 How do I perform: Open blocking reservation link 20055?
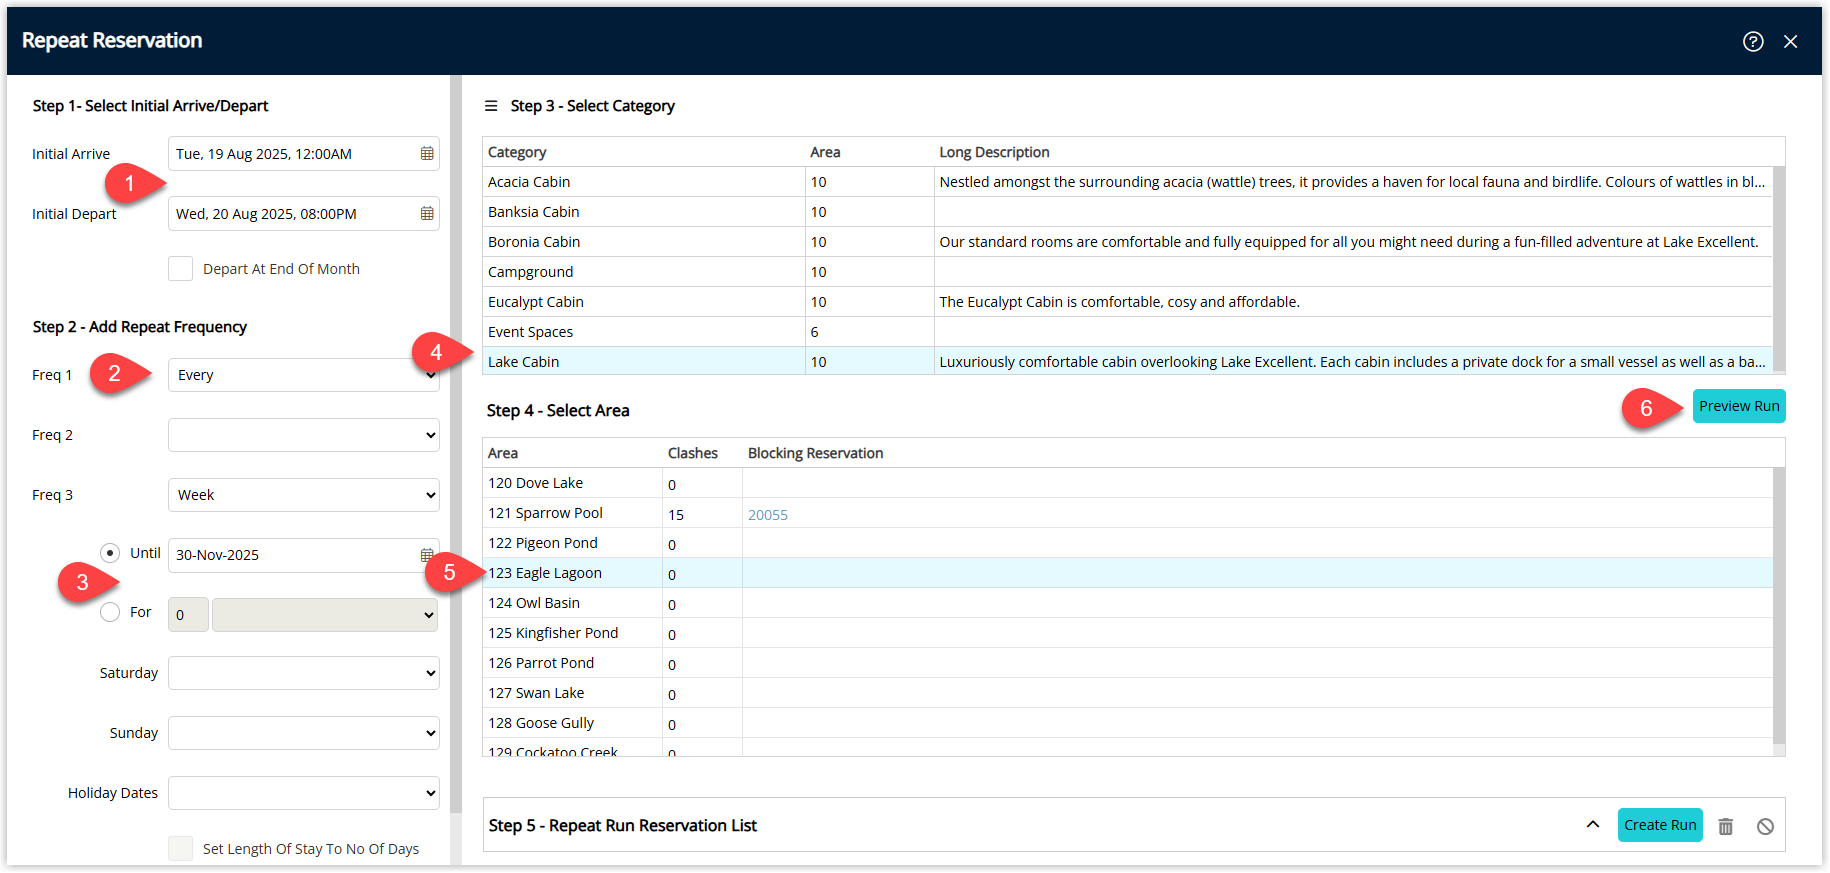coord(768,515)
